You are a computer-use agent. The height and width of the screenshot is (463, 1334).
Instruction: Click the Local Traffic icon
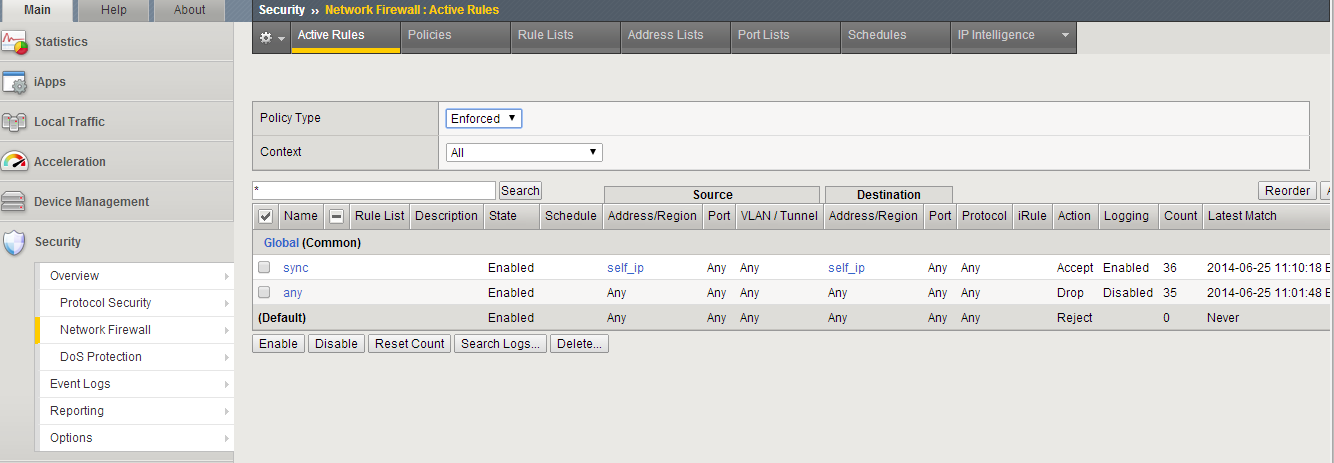click(14, 122)
